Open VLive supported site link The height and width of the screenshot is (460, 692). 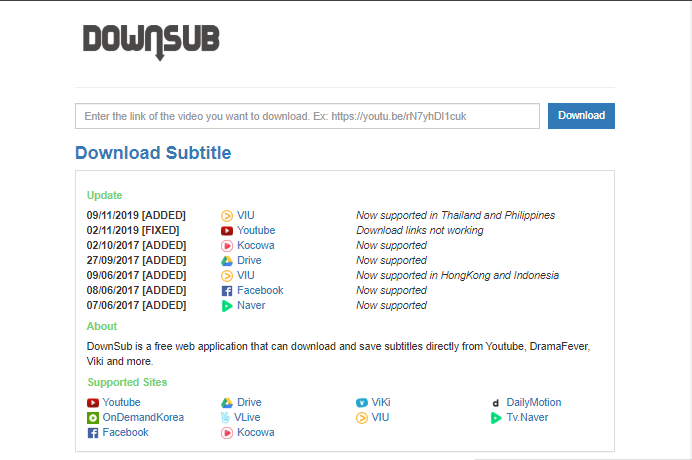pyautogui.click(x=247, y=417)
